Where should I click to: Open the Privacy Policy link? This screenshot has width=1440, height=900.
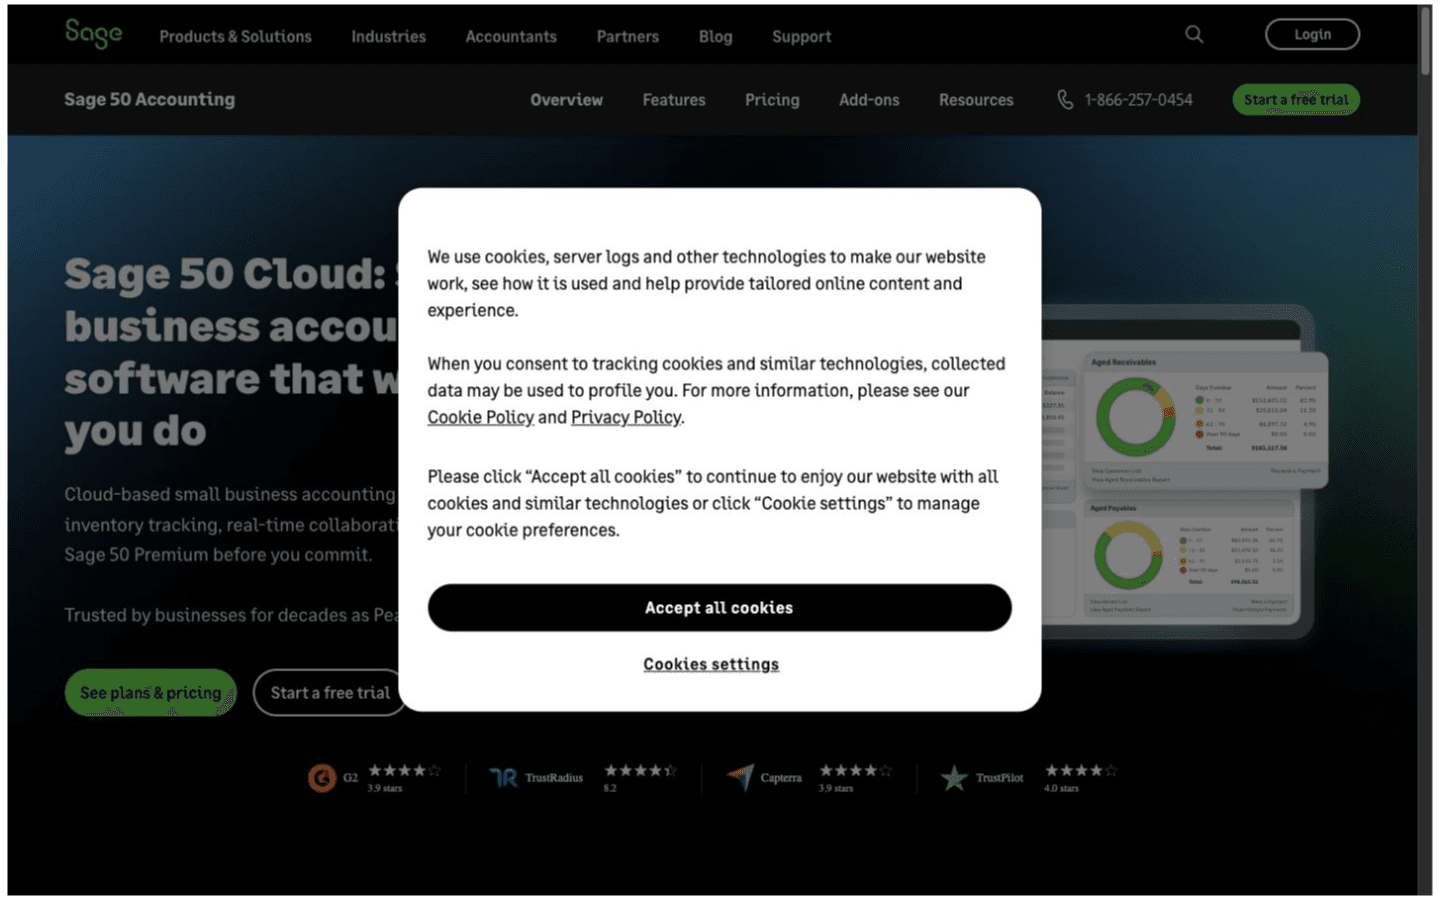pos(626,417)
